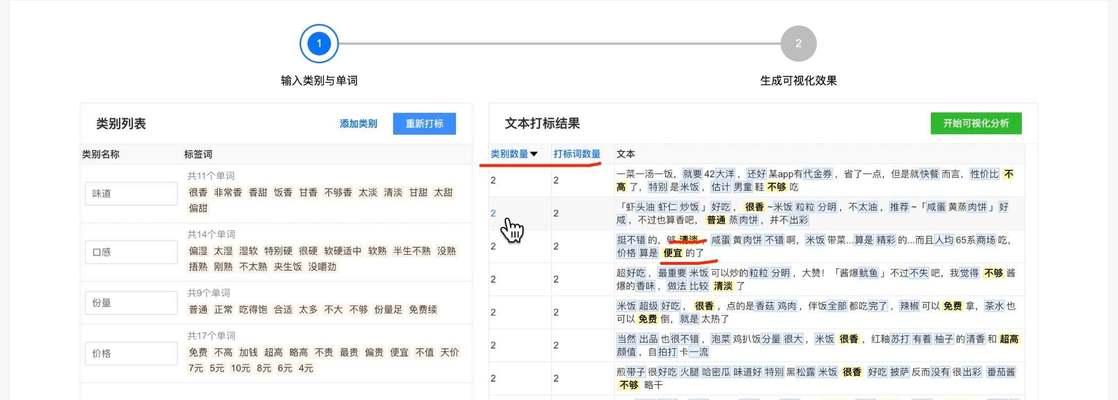Click the 略高 tag word
Viewport: 1118px width, 400px height.
tap(298, 352)
